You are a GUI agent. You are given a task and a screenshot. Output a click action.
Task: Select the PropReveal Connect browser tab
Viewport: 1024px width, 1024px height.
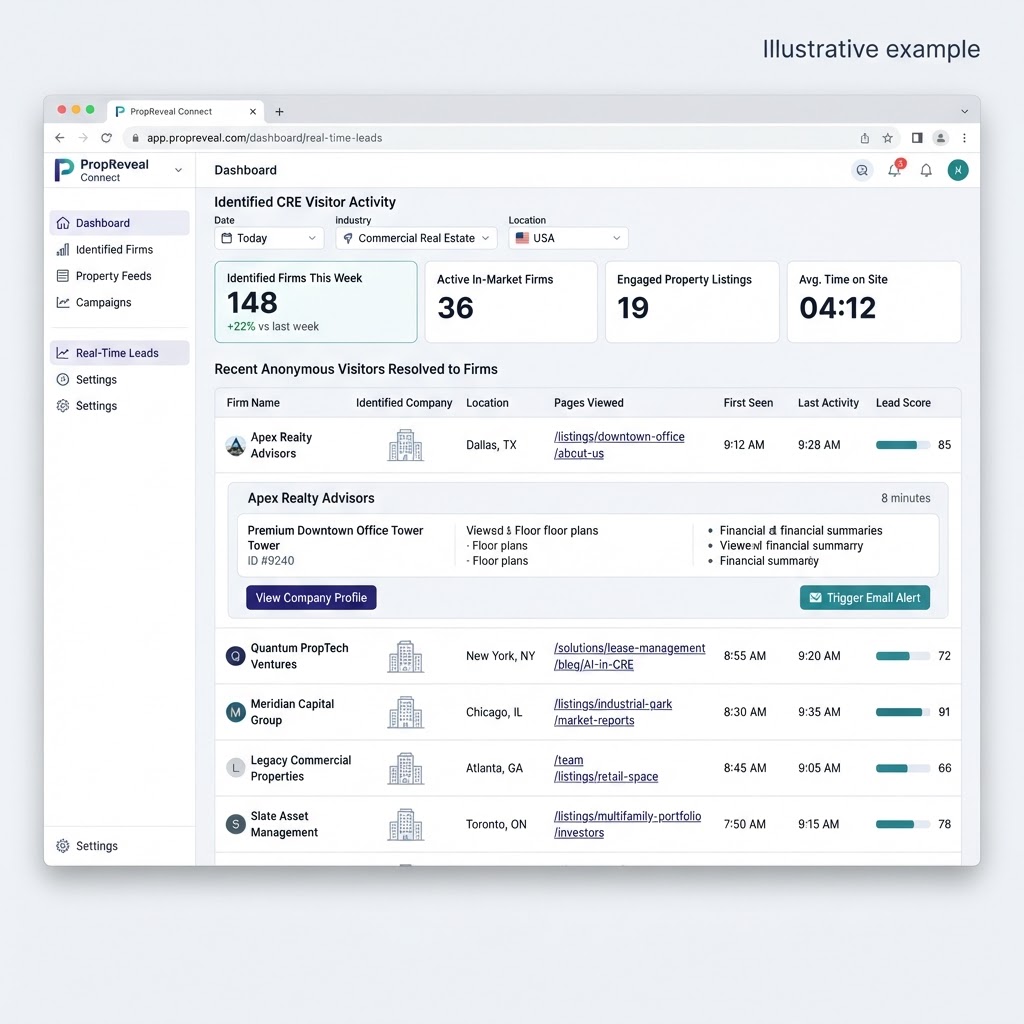pyautogui.click(x=186, y=112)
